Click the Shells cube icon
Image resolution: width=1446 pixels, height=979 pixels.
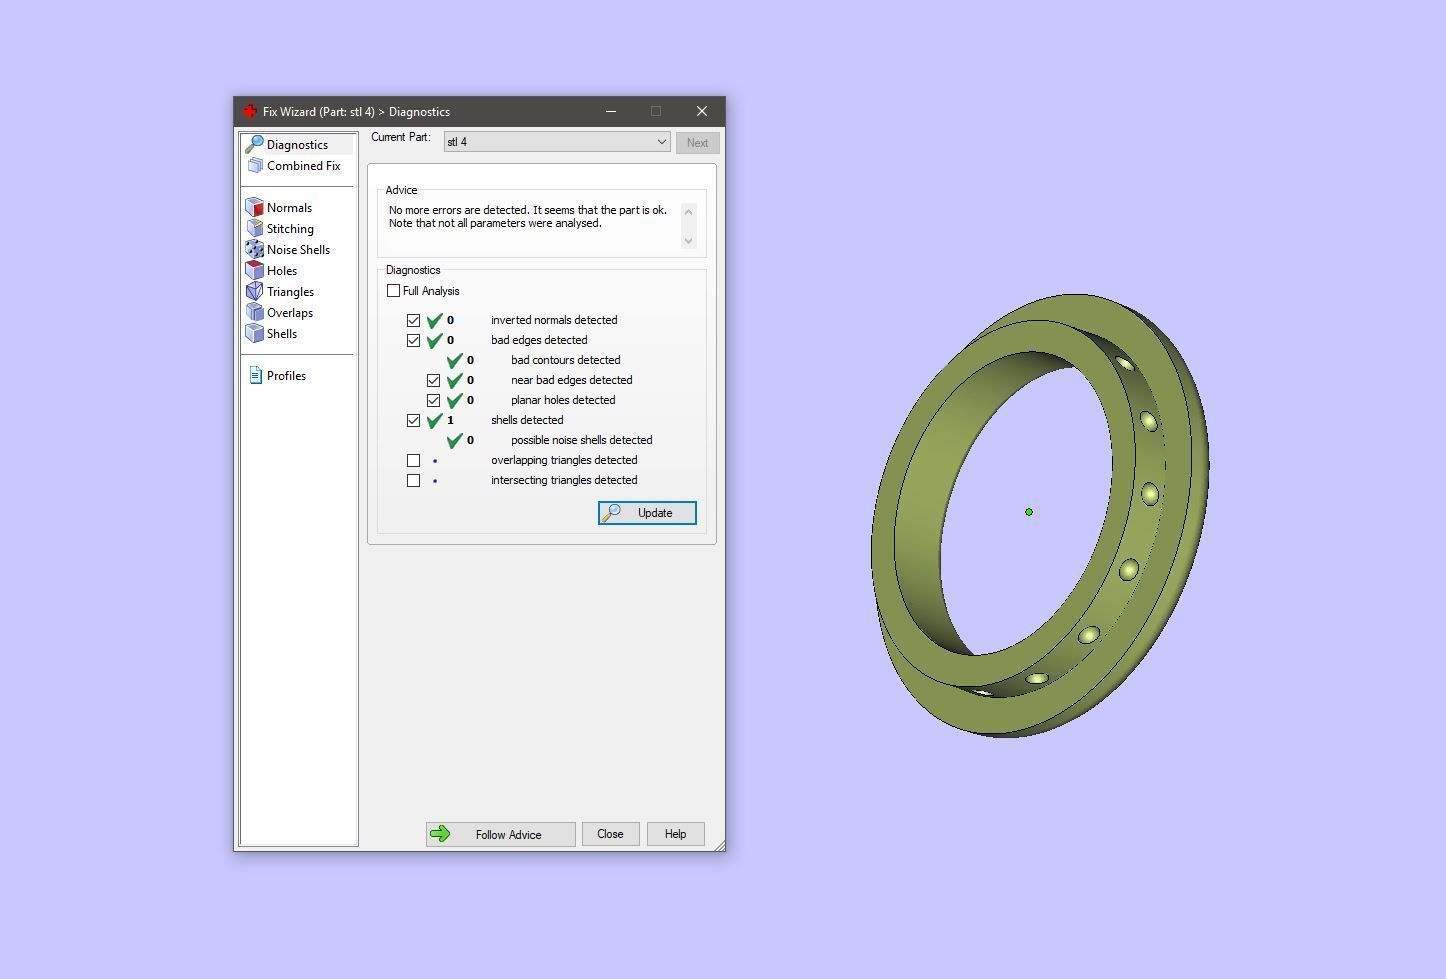pyautogui.click(x=254, y=334)
